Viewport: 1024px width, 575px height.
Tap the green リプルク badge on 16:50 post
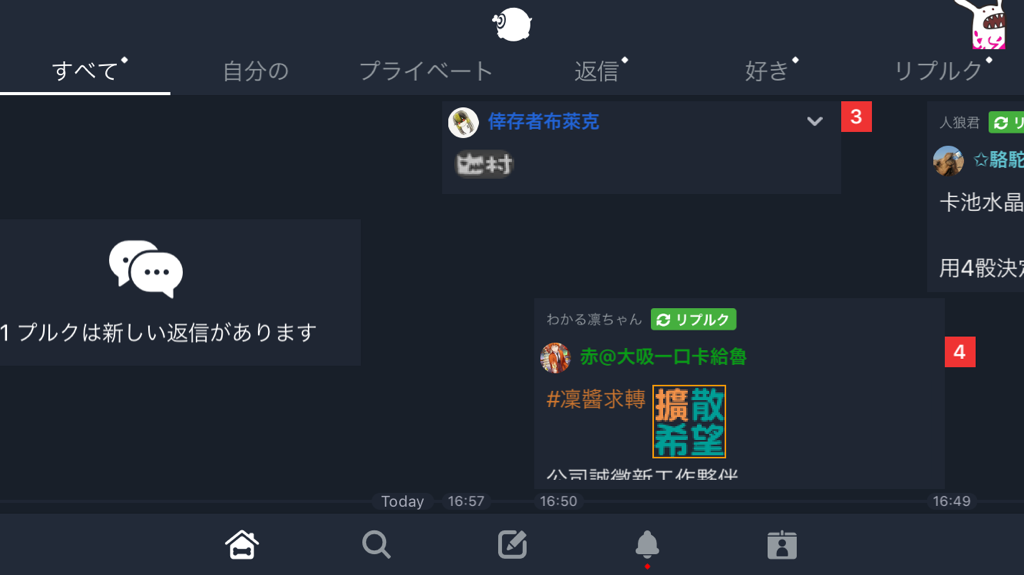coord(694,320)
